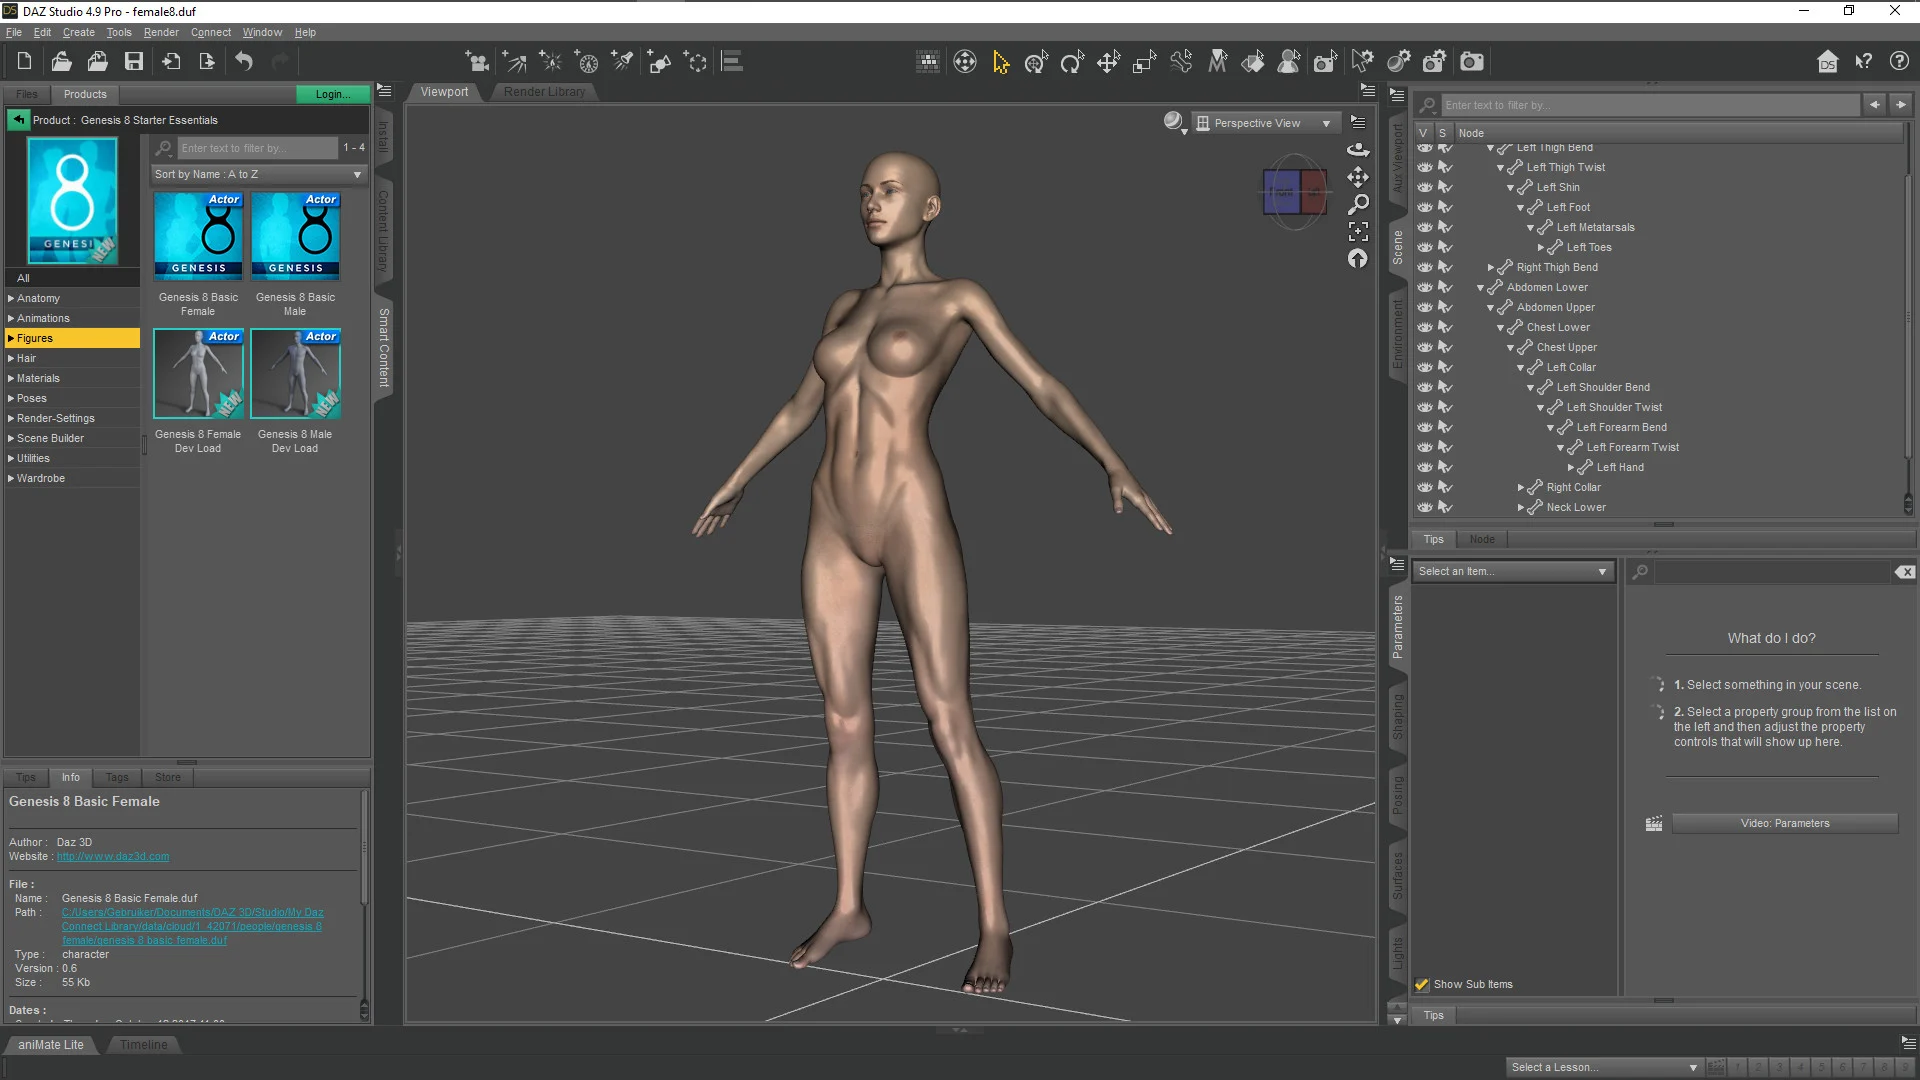Create a new point light
The image size is (1920, 1080).
click(550, 62)
